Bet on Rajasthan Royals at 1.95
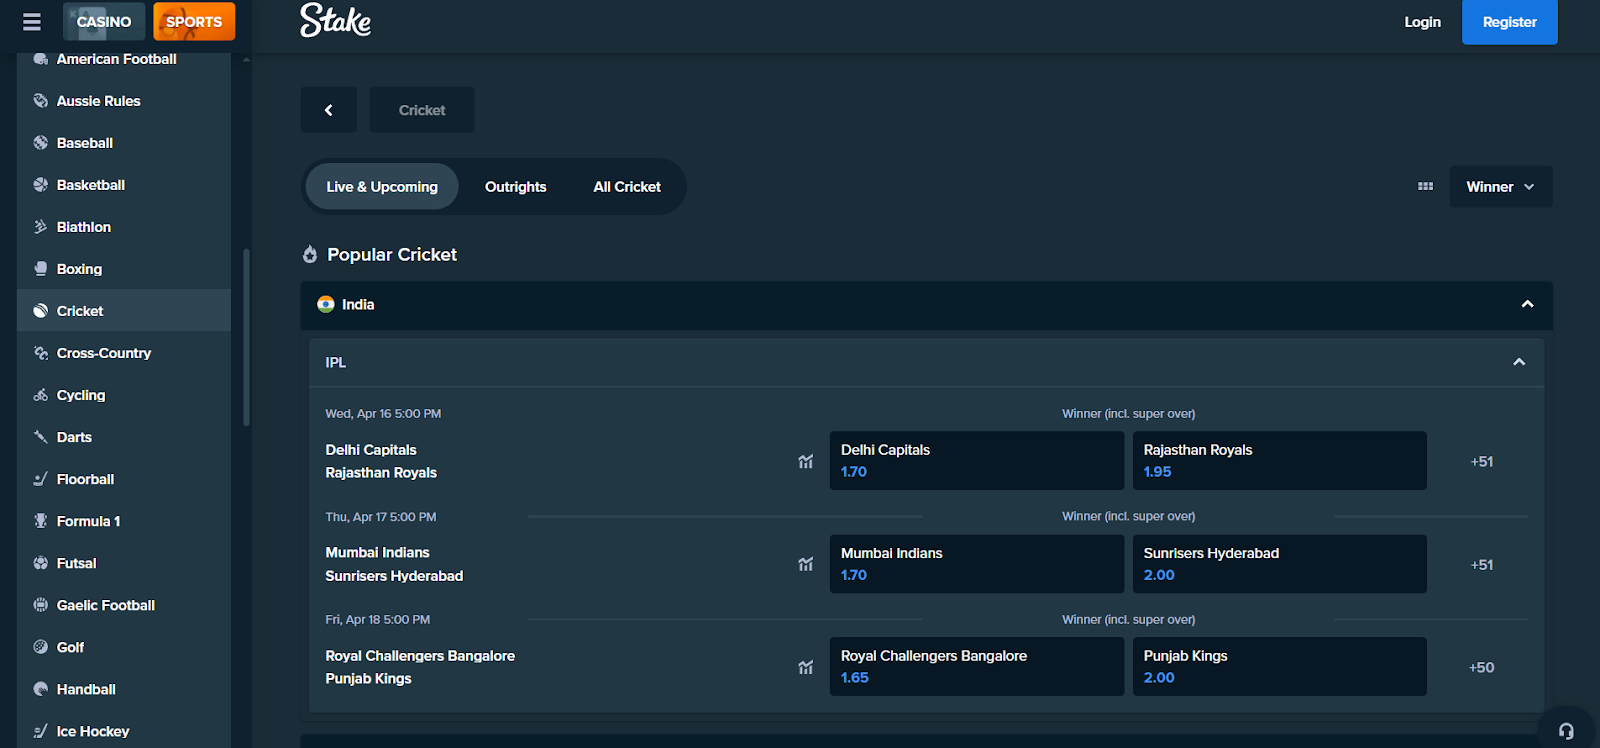Screen dimensions: 1600x748 pos(1280,461)
